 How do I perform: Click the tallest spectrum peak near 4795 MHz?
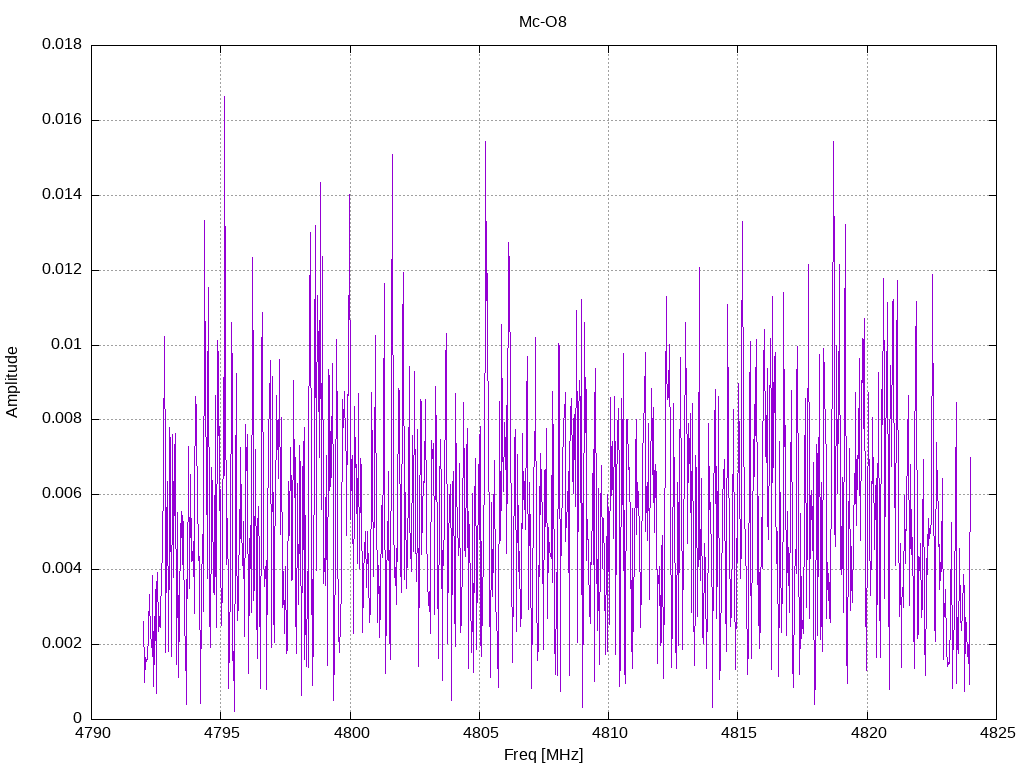[x=225, y=97]
